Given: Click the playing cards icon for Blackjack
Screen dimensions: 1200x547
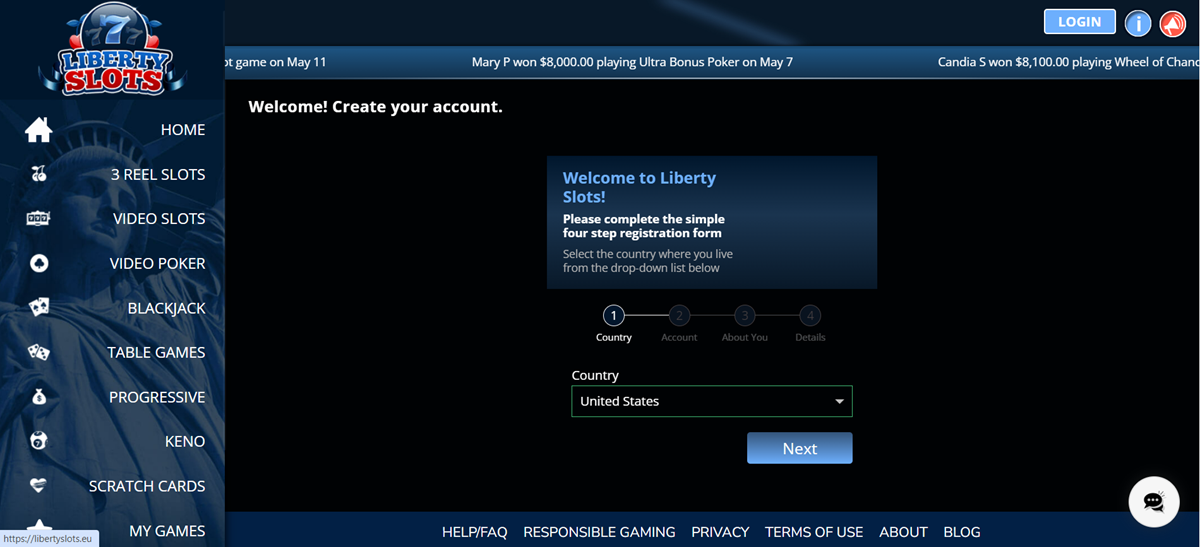Looking at the screenshot, I should click(x=38, y=308).
